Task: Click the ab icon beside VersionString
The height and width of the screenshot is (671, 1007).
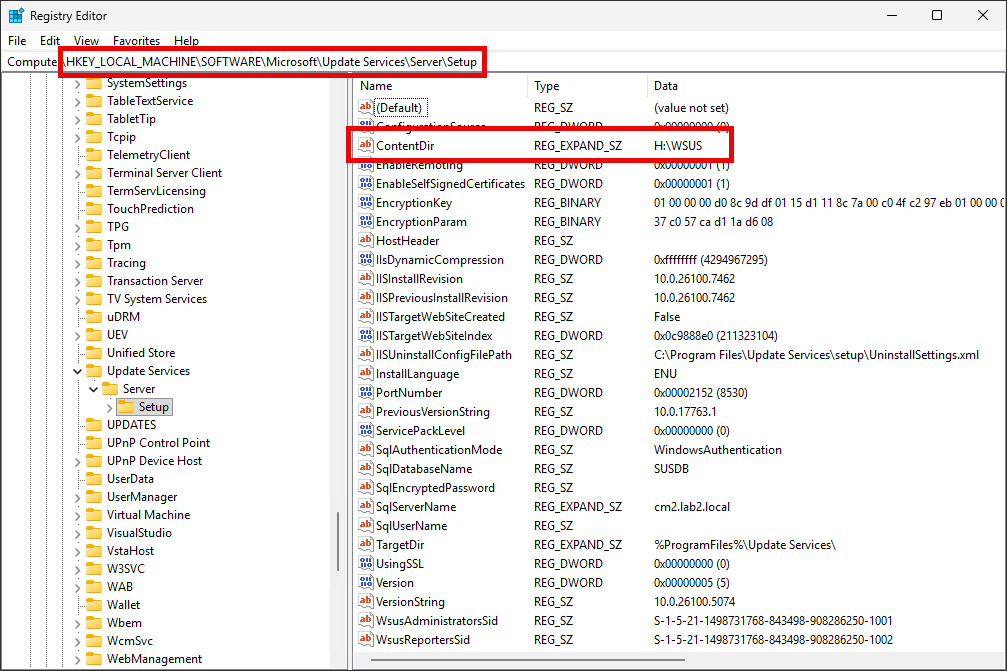Action: coord(364,601)
